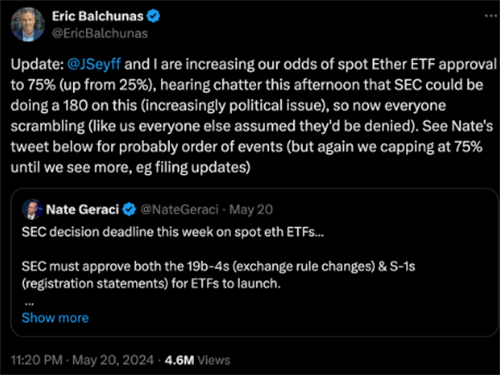Open the May 20, 2024 date link

[x=113, y=360]
